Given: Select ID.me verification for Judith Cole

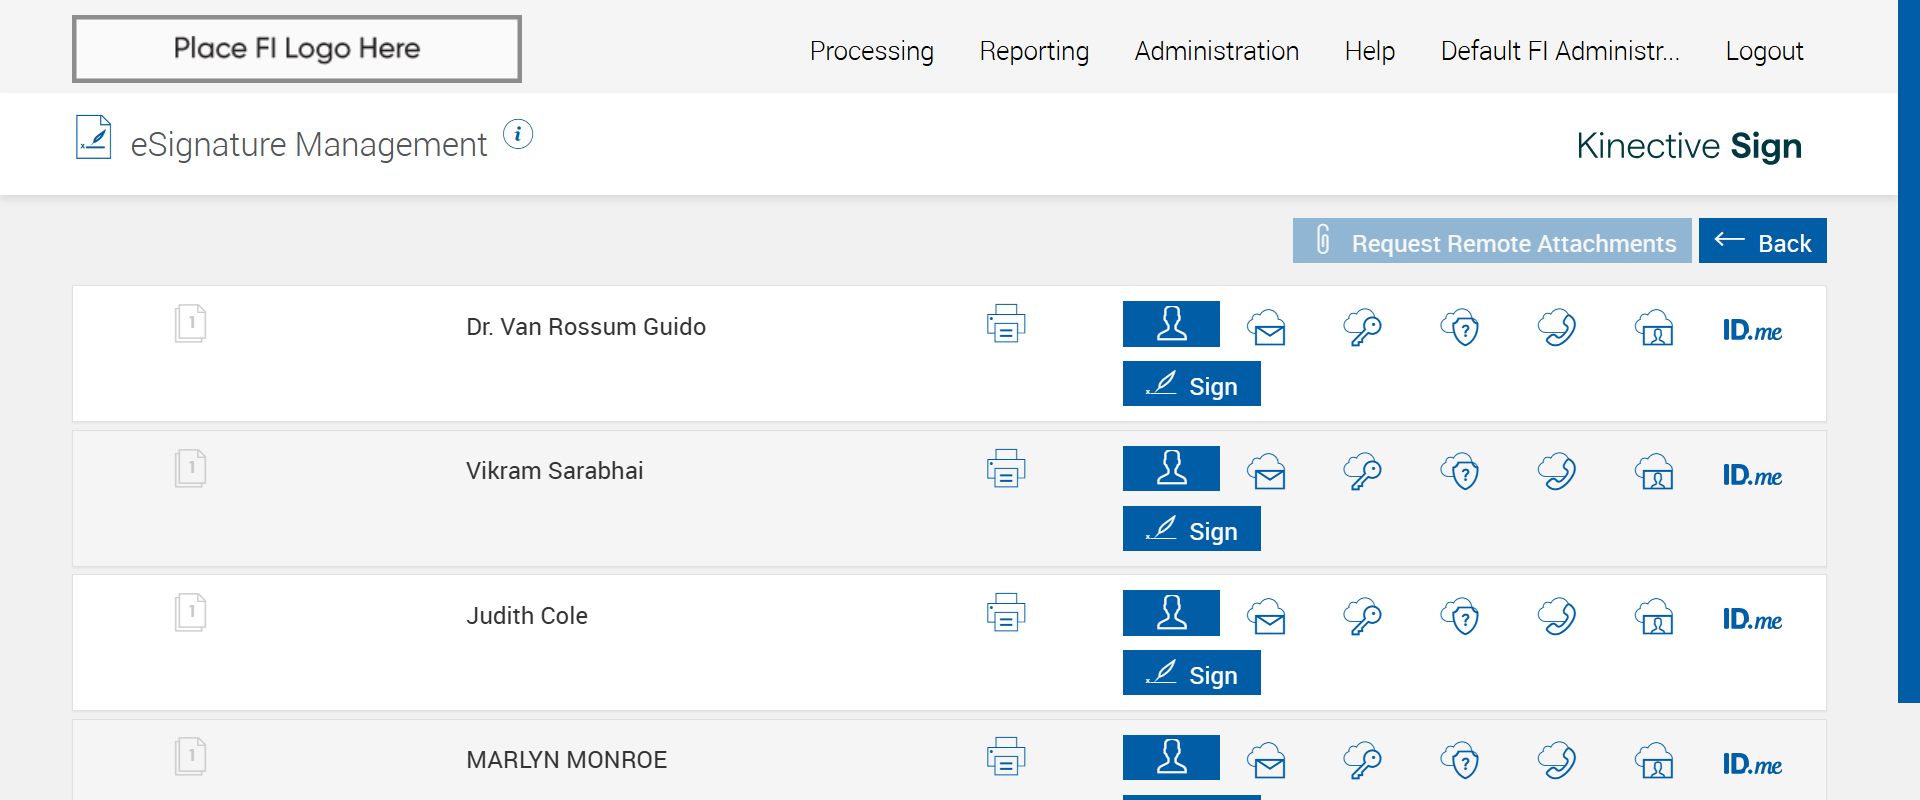Looking at the screenshot, I should point(1752,620).
